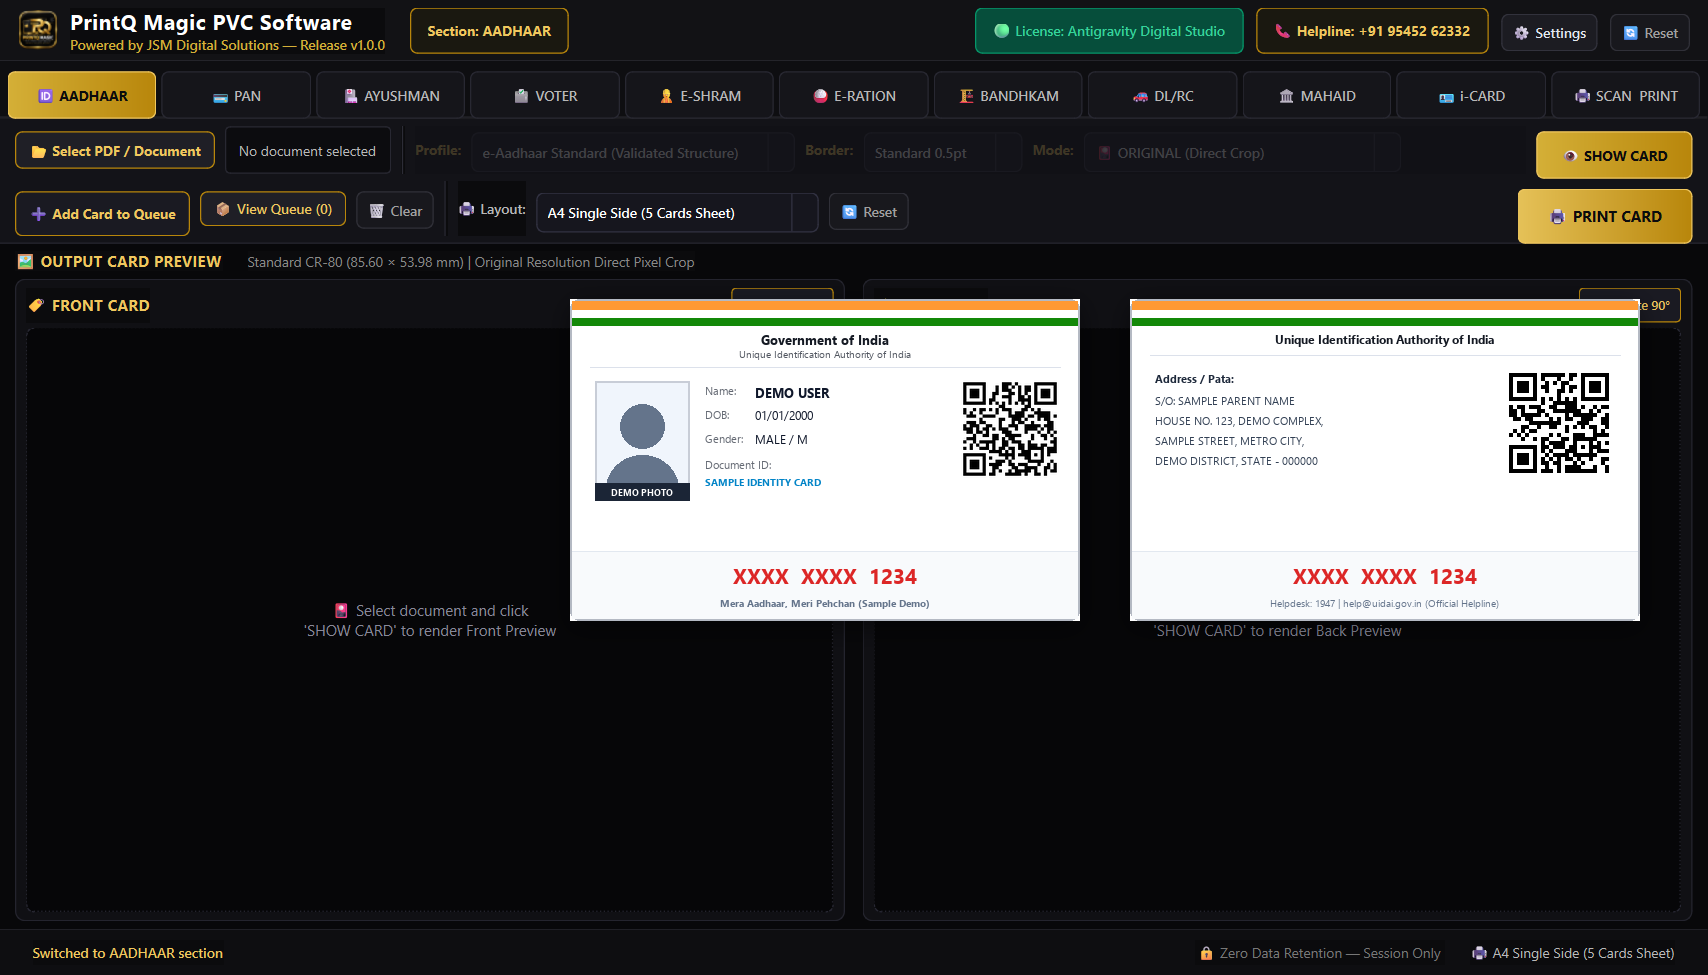This screenshot has width=1708, height=975.
Task: Click the OUTPUT CARD PREVIEW picture icon
Action: [x=26, y=262]
